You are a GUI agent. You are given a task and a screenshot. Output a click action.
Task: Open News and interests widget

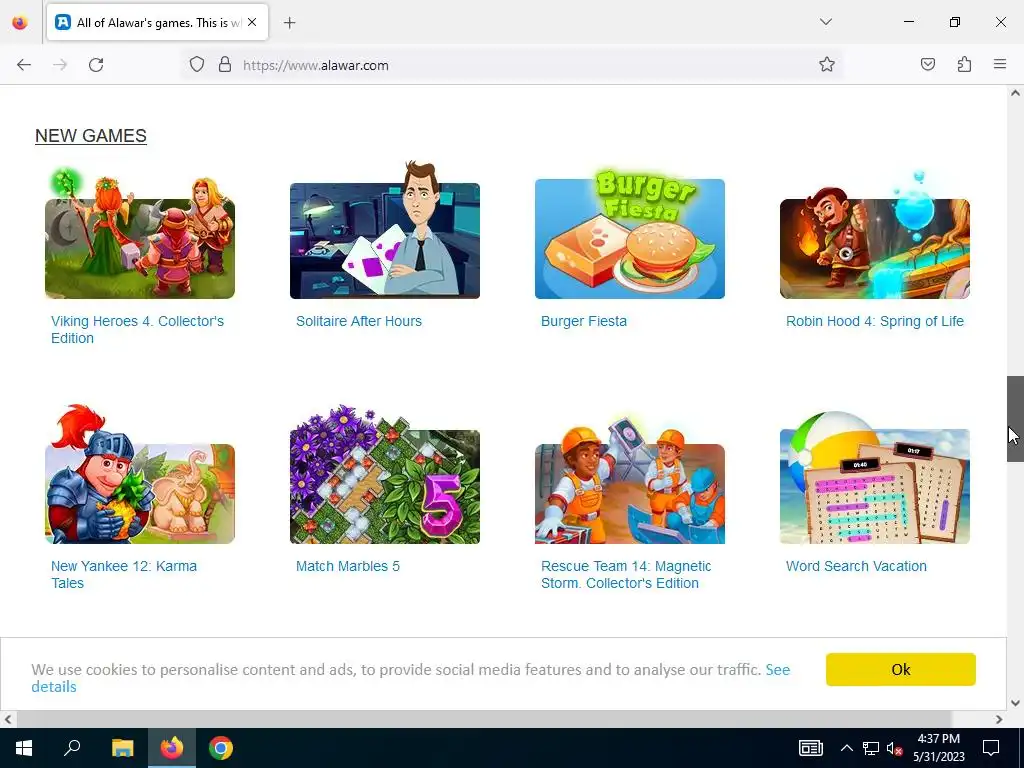pyautogui.click(x=810, y=748)
